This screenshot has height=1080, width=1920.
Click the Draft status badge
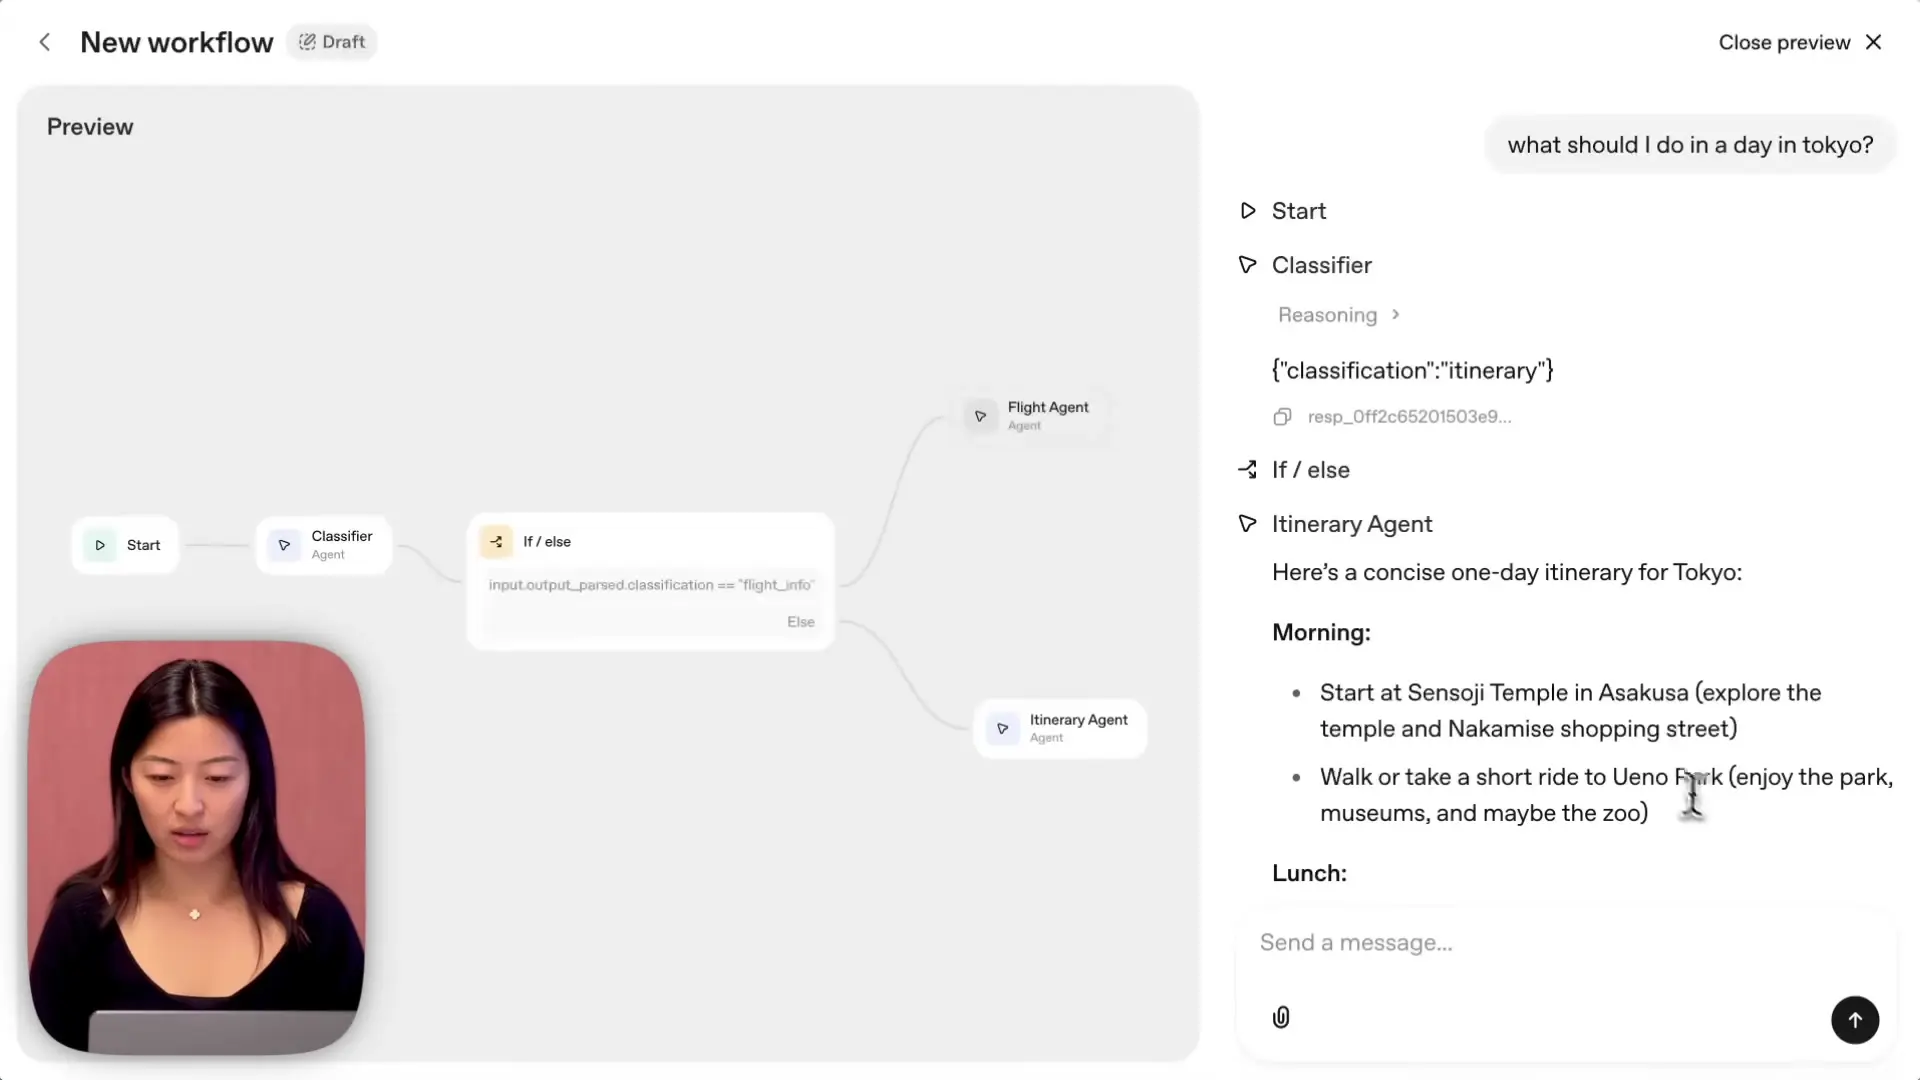click(332, 42)
